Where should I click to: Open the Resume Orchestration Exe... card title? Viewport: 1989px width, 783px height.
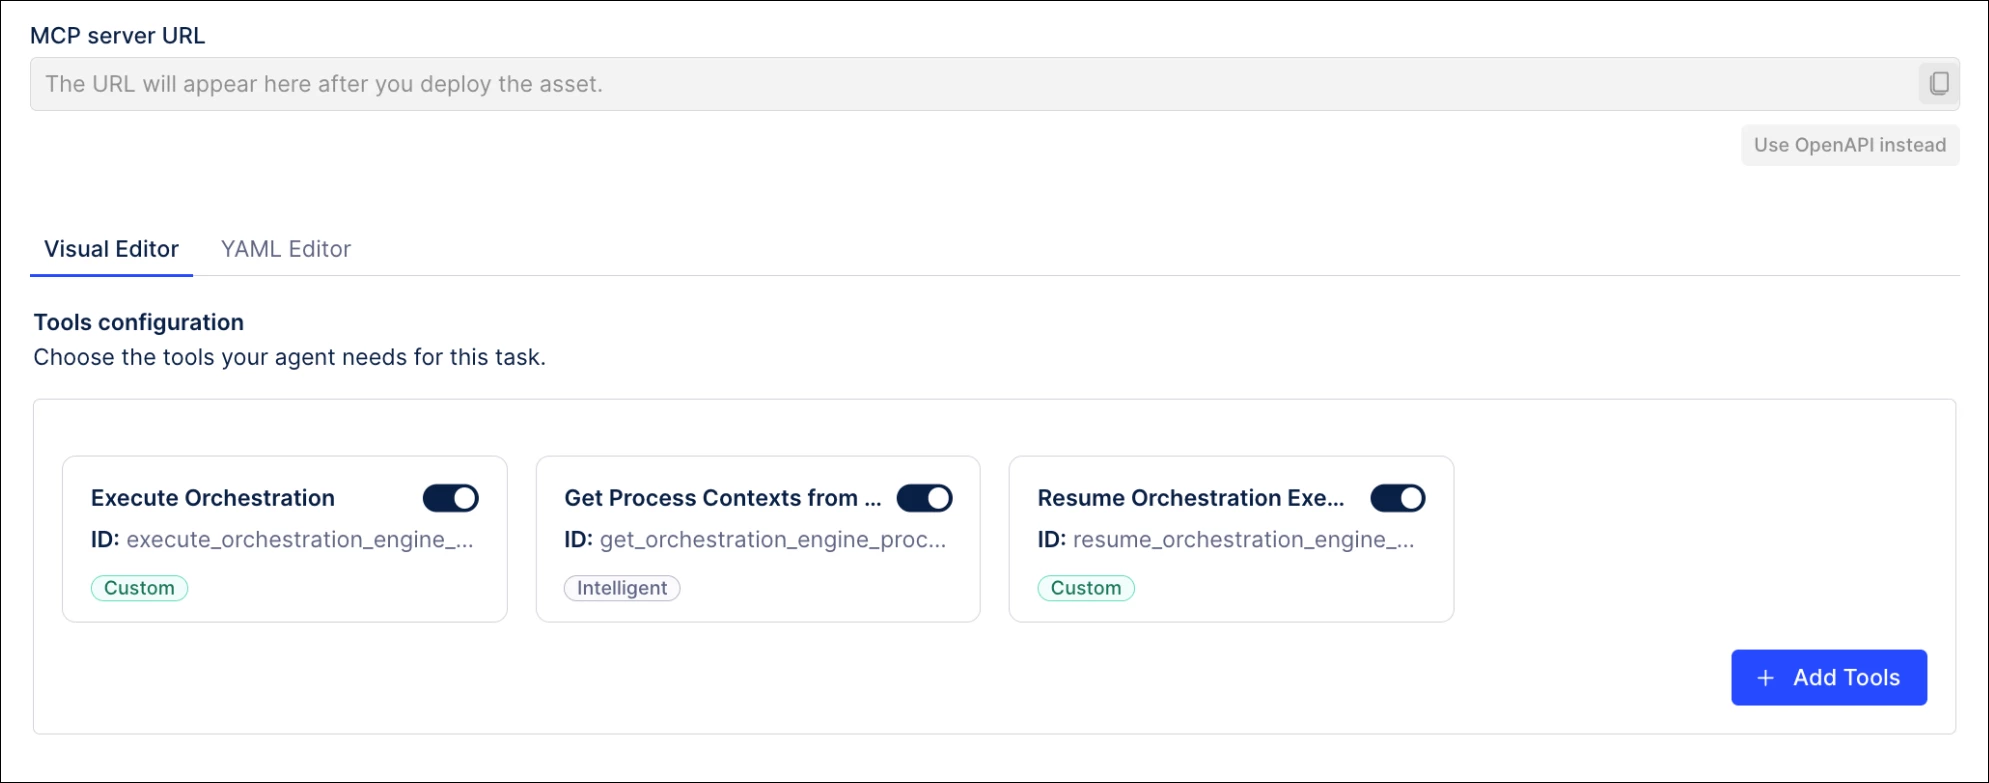point(1190,498)
